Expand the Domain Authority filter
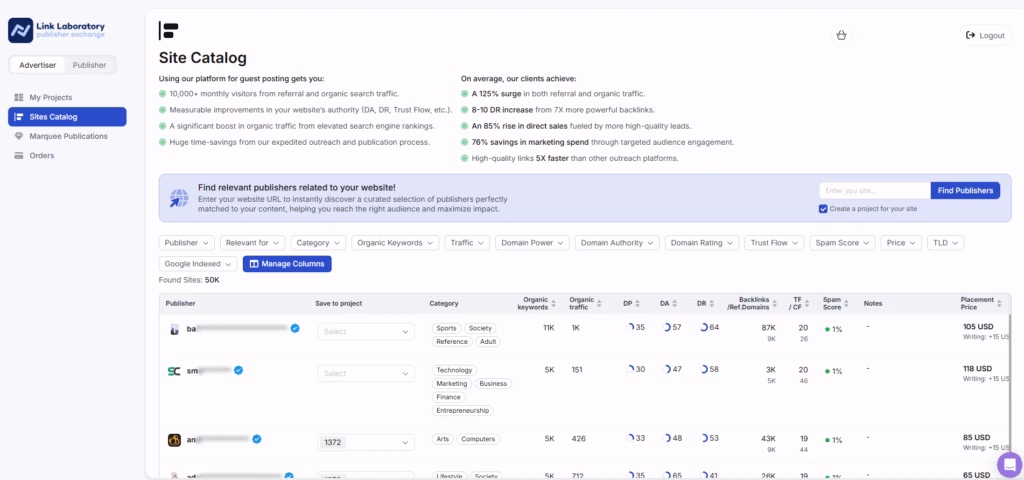 617,242
